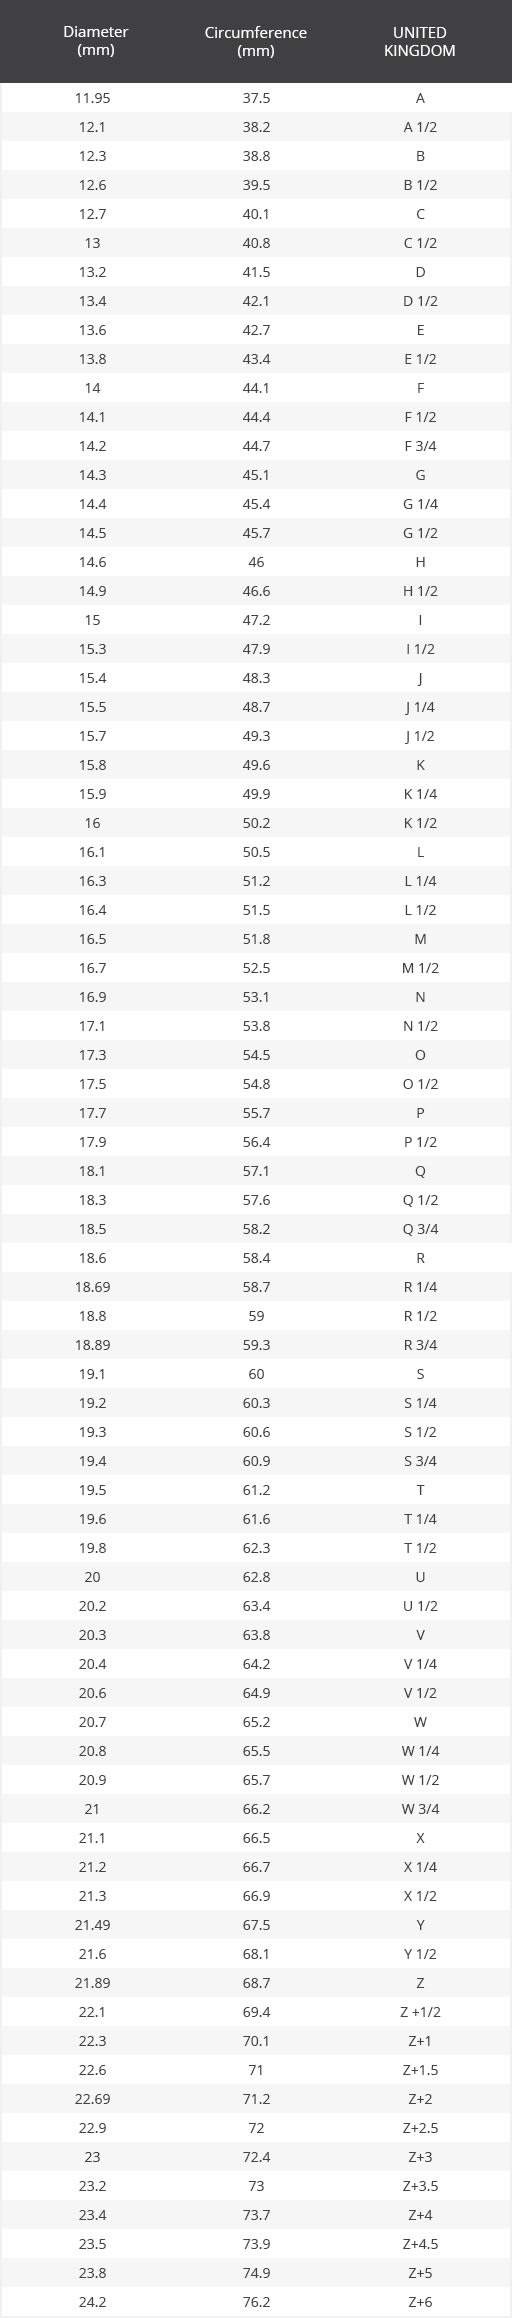The width and height of the screenshot is (512, 2318).
Task: Click UK size M 1/2 cell
Action: tap(420, 968)
